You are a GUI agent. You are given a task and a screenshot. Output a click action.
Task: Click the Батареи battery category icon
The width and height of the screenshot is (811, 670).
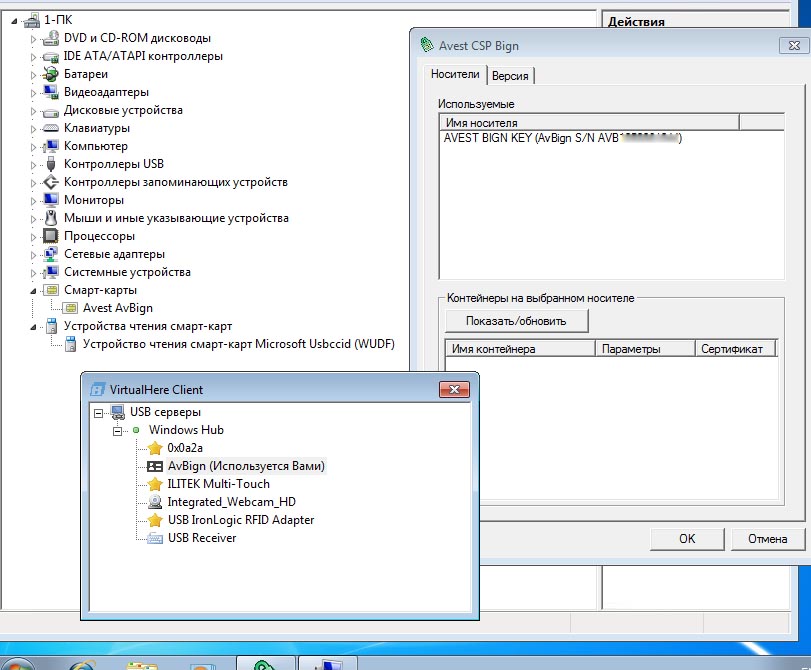[52, 74]
